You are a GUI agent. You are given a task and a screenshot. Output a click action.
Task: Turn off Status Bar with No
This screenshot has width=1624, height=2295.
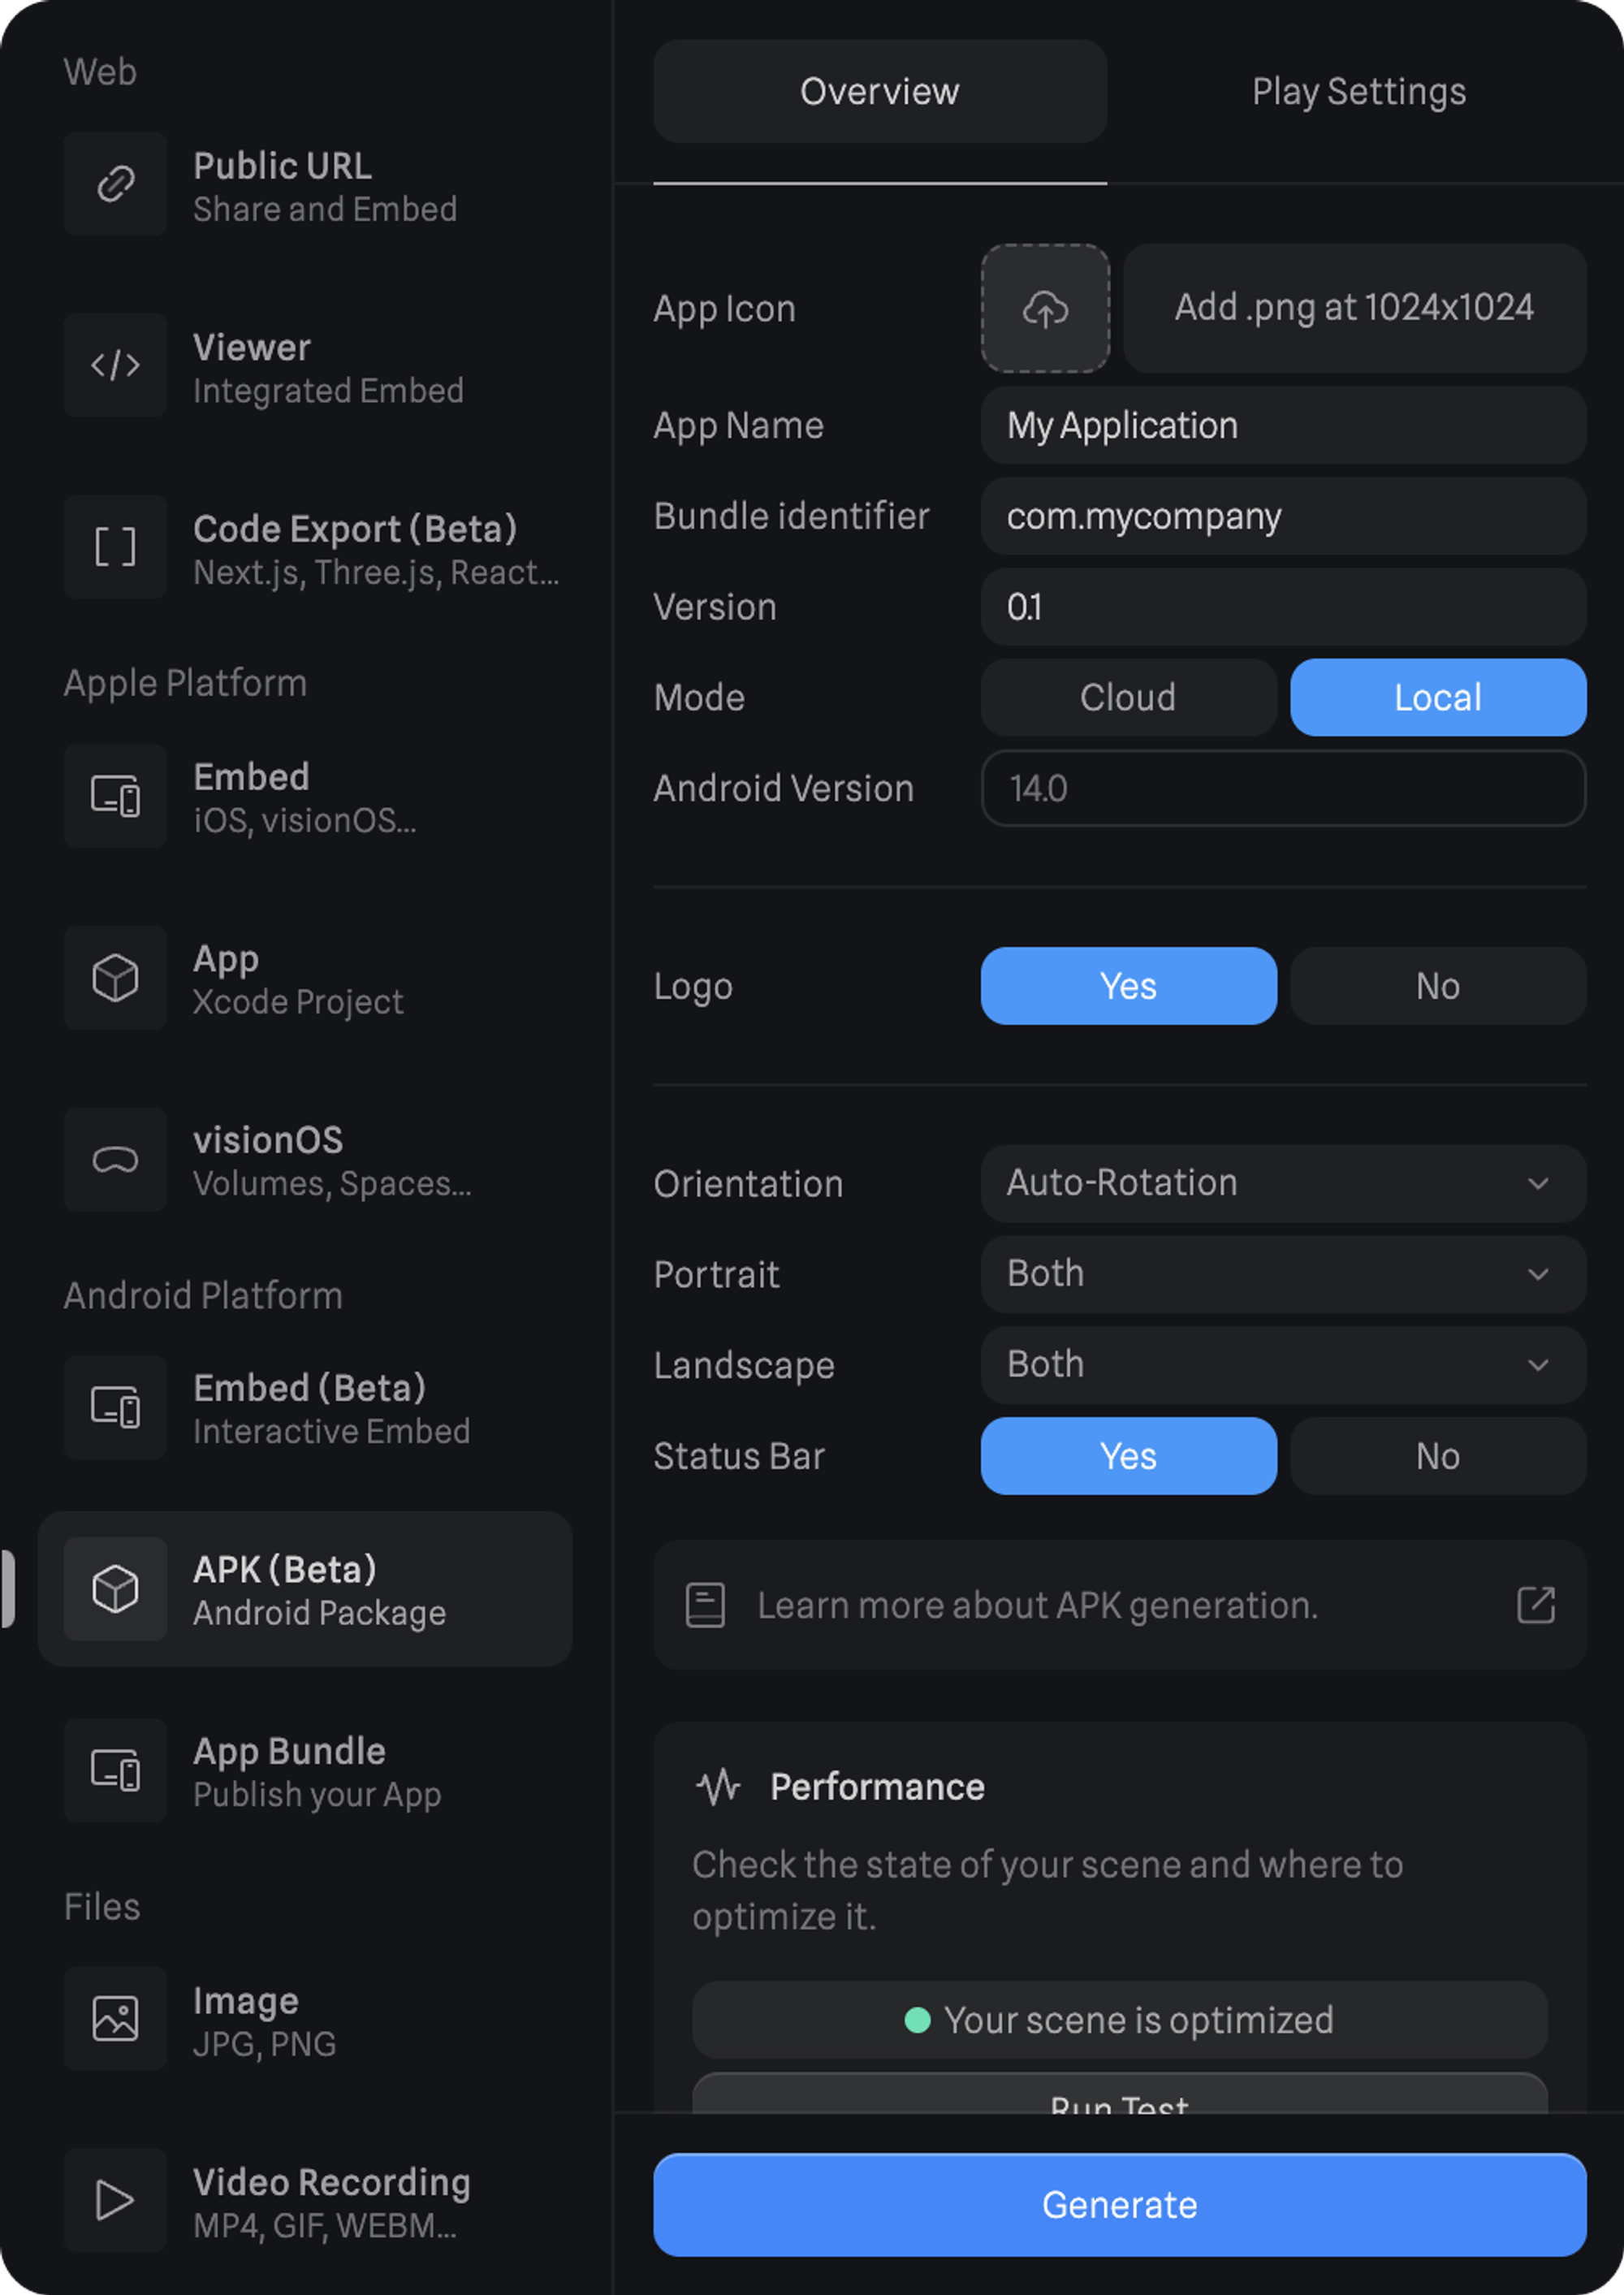[1437, 1456]
